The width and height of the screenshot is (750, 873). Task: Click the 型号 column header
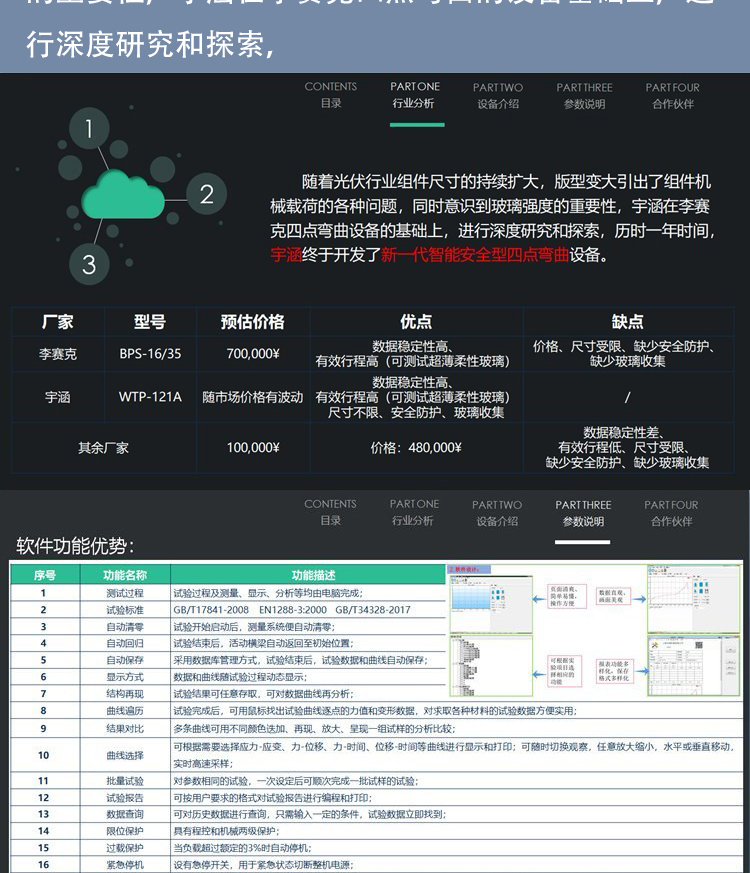(x=150, y=322)
